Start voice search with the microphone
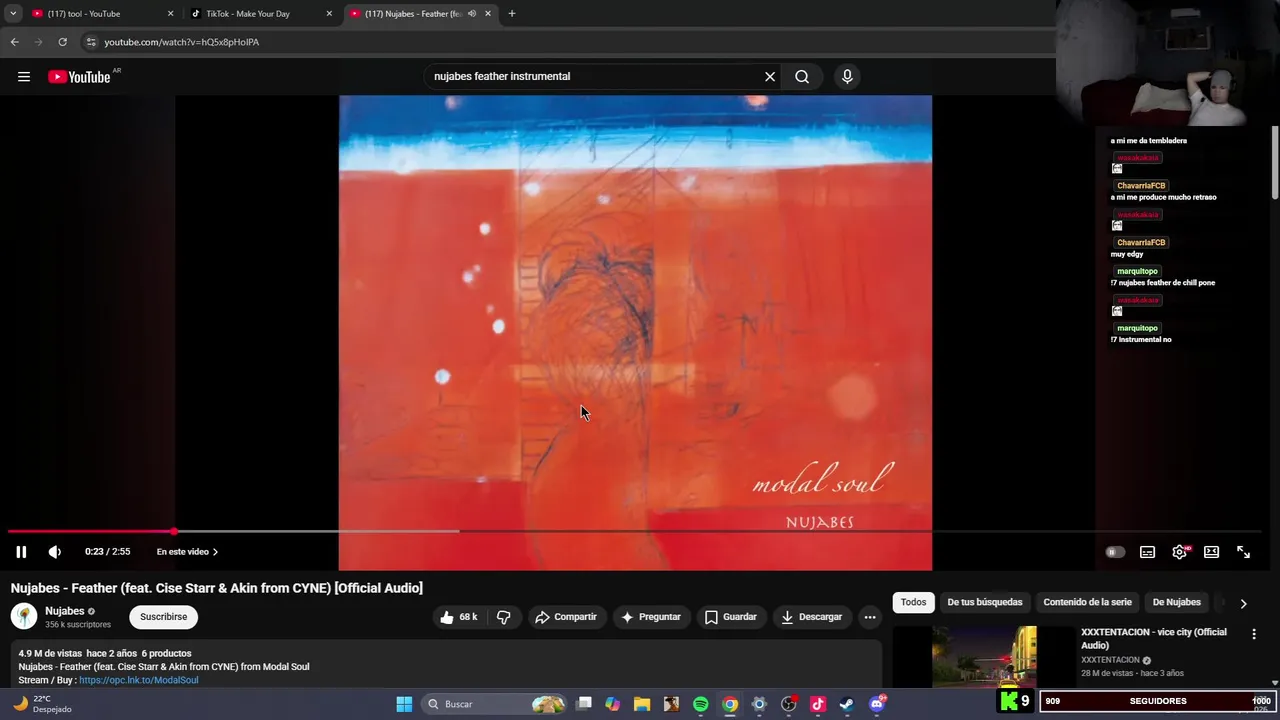1280x720 pixels. click(x=847, y=77)
